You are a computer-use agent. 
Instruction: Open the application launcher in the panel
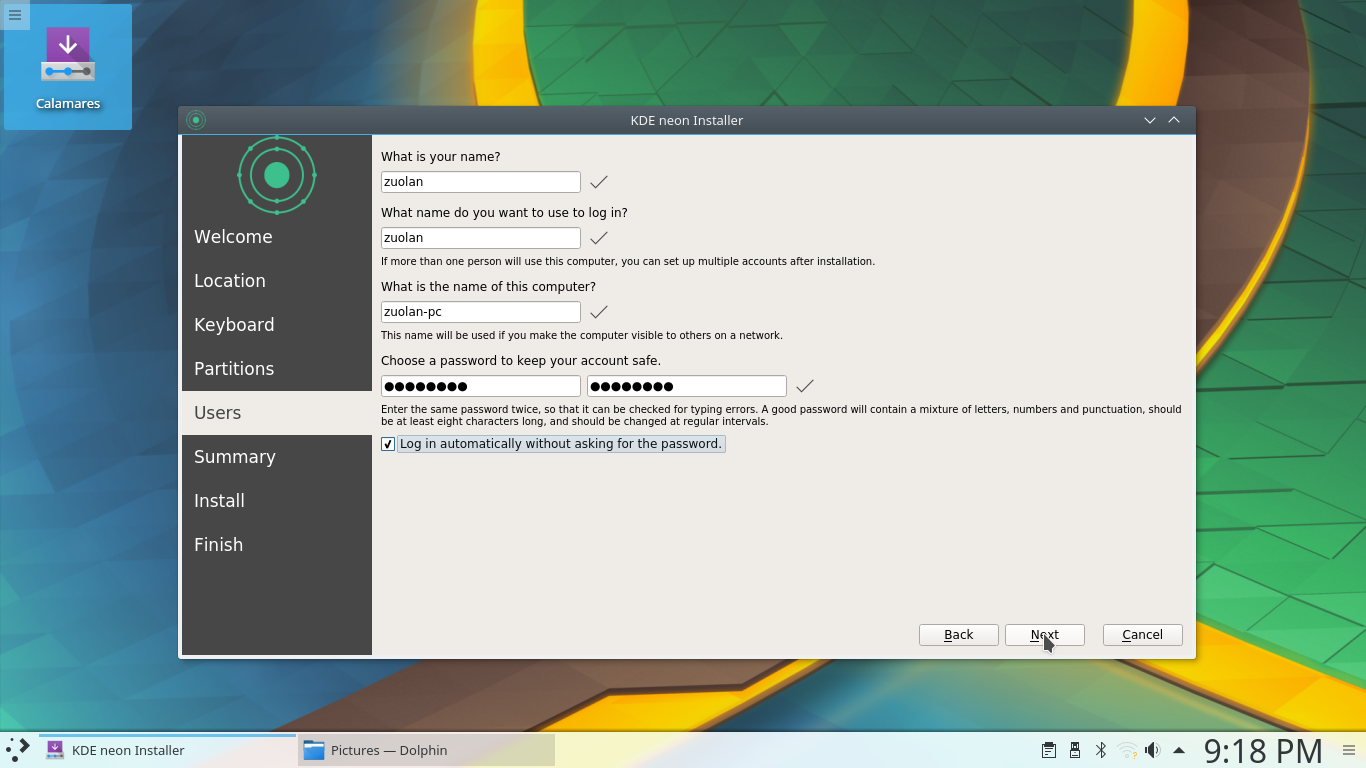[18, 750]
